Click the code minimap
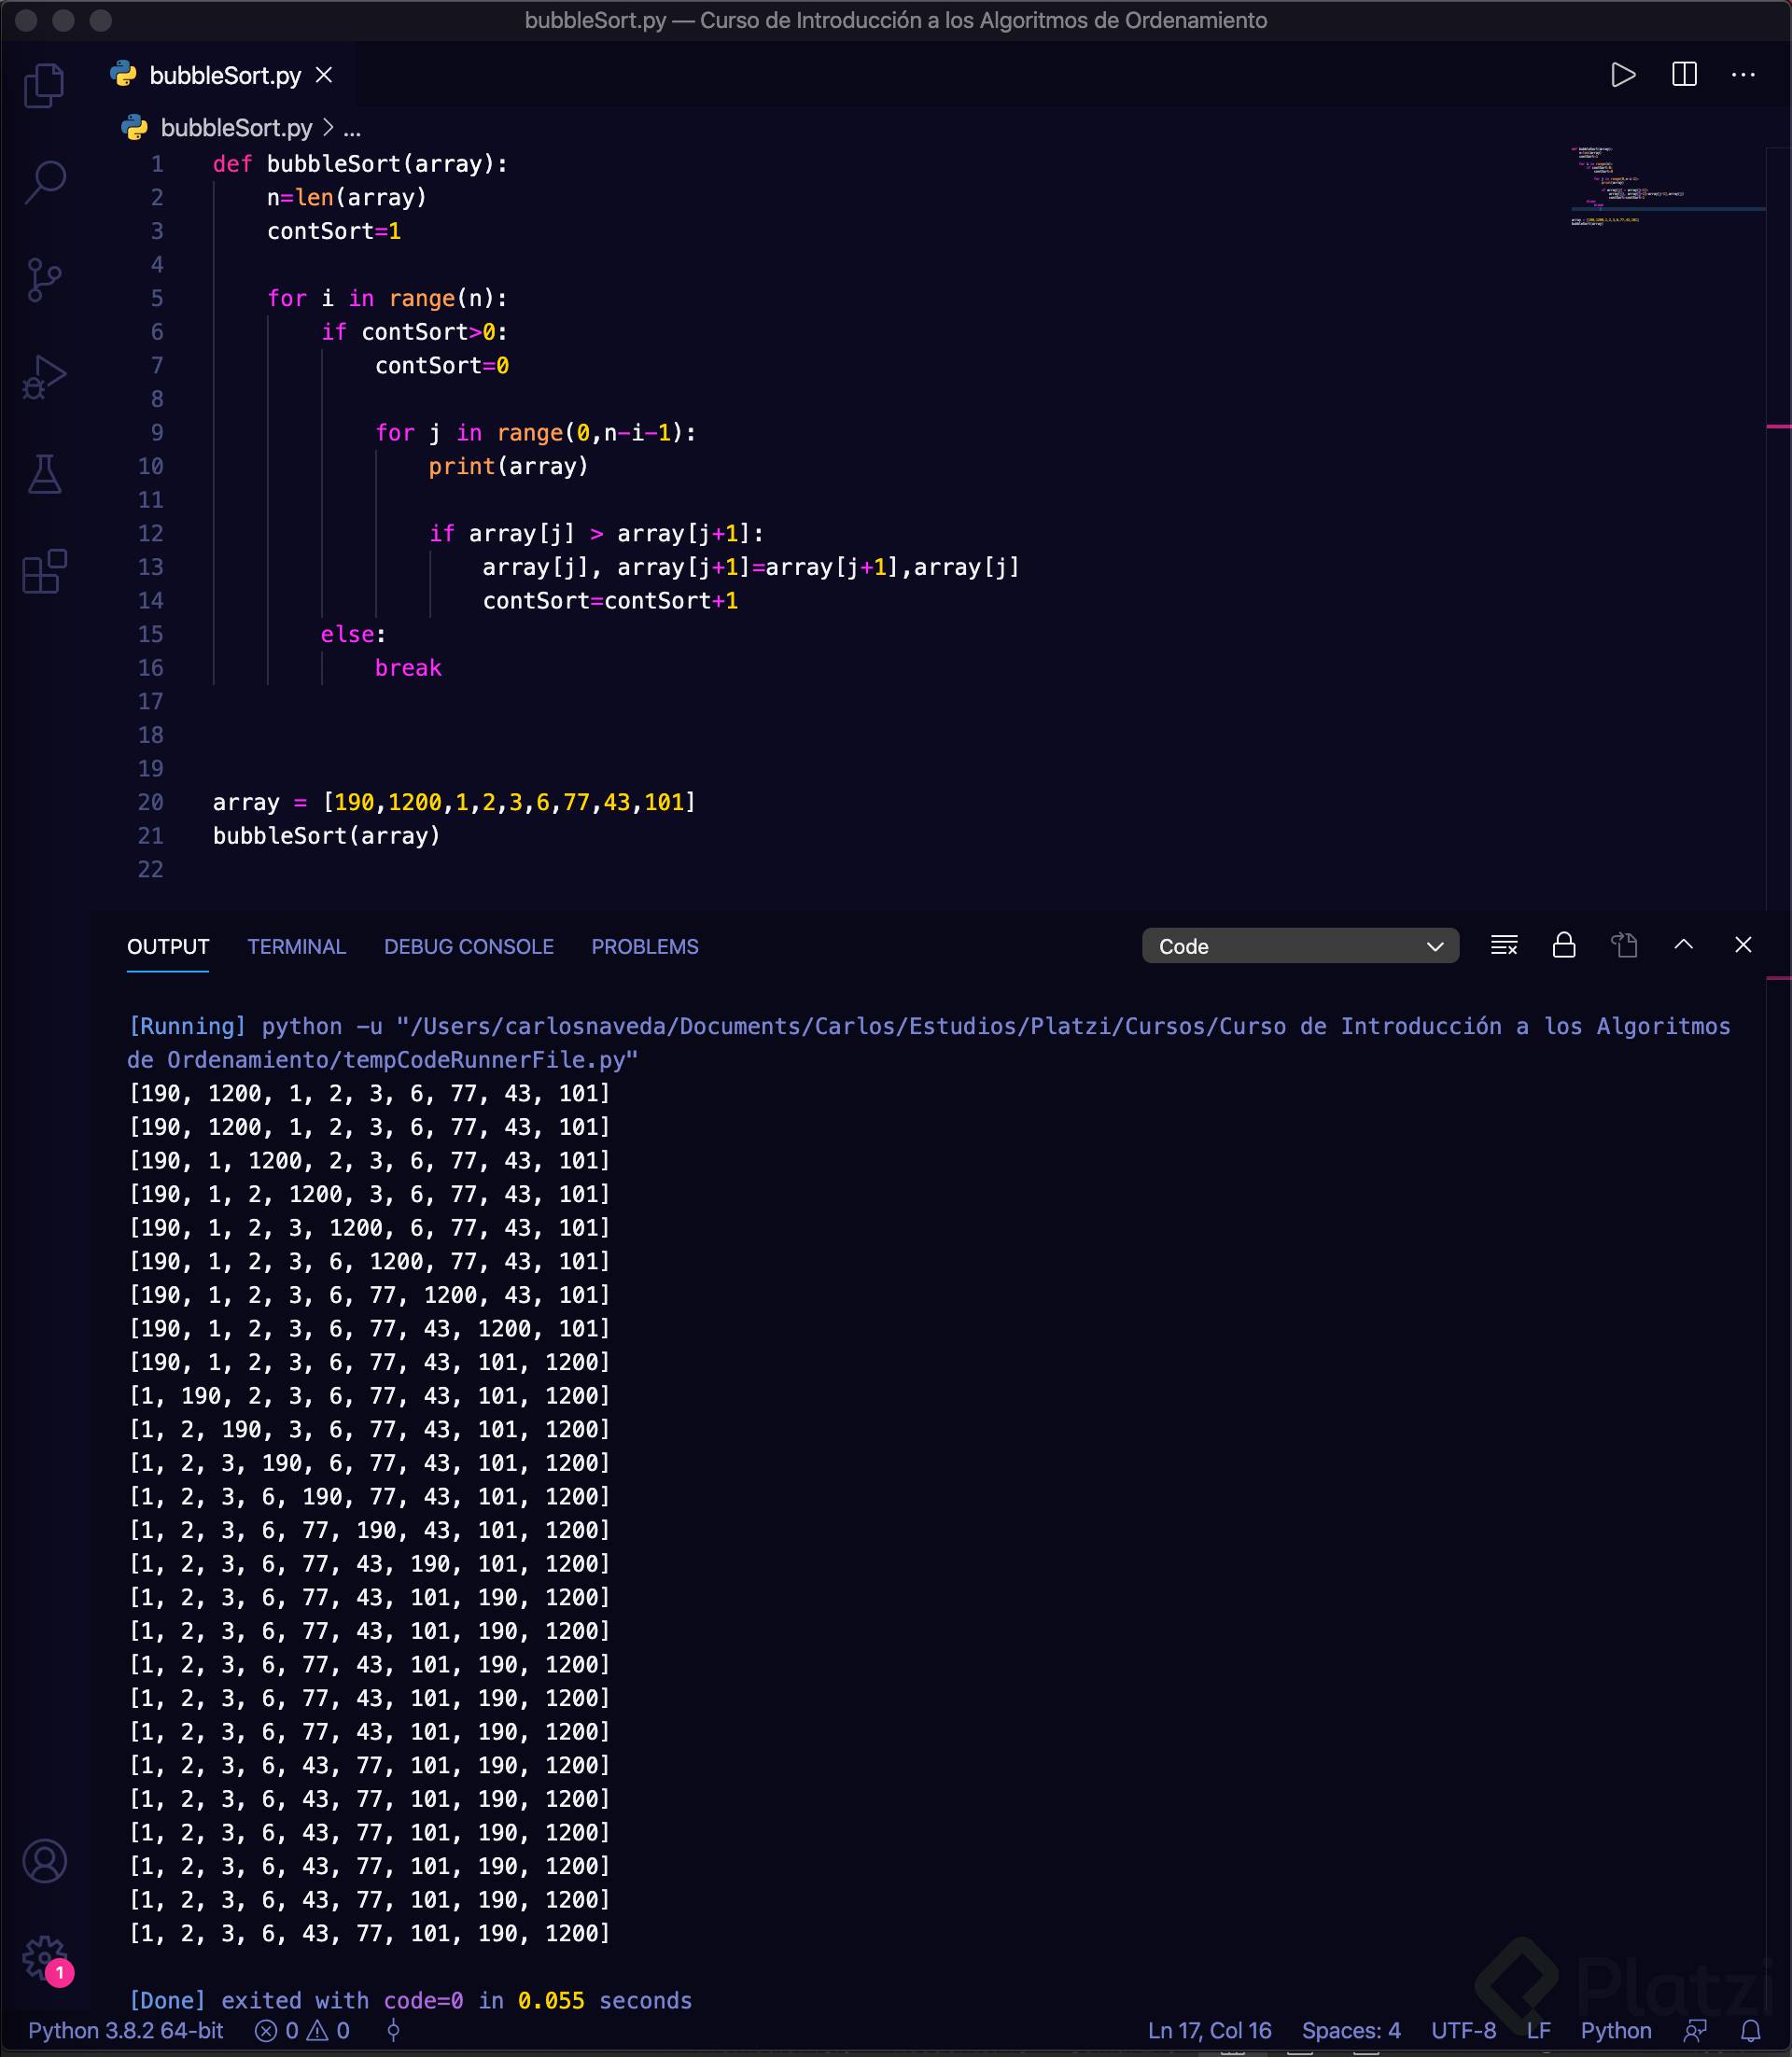The height and width of the screenshot is (2057, 1792). (1666, 186)
